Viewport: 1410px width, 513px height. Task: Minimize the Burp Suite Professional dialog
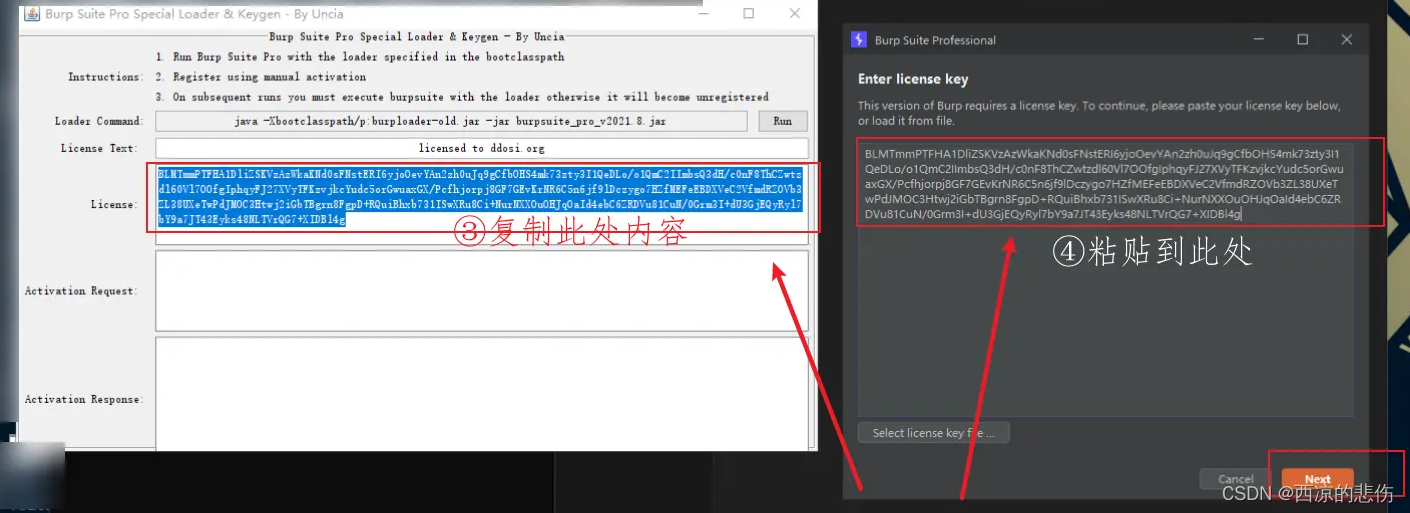[x=1258, y=39]
